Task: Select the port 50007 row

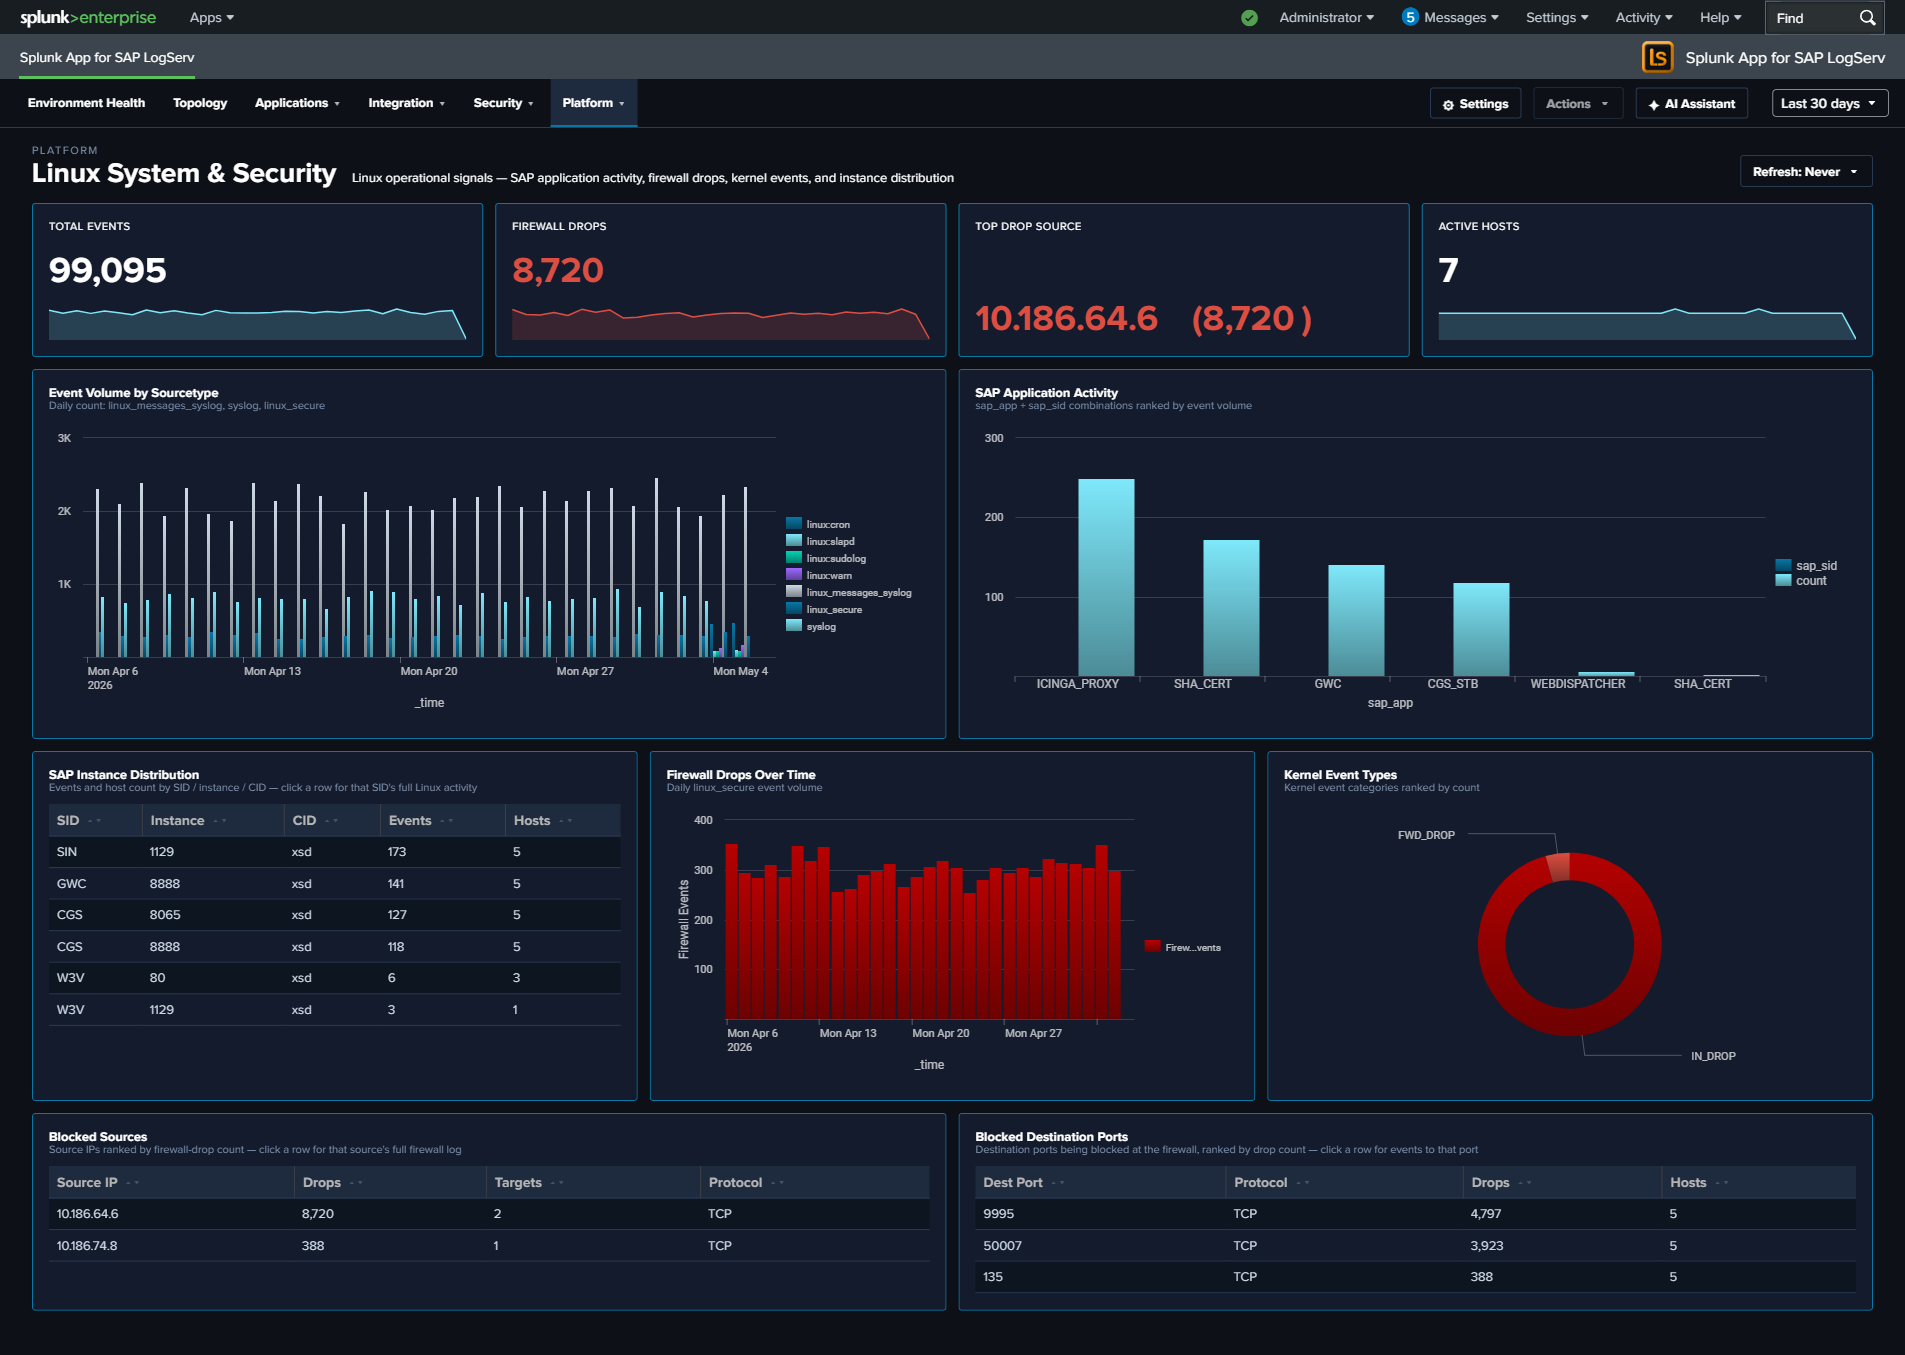Action: tap(1415, 1246)
